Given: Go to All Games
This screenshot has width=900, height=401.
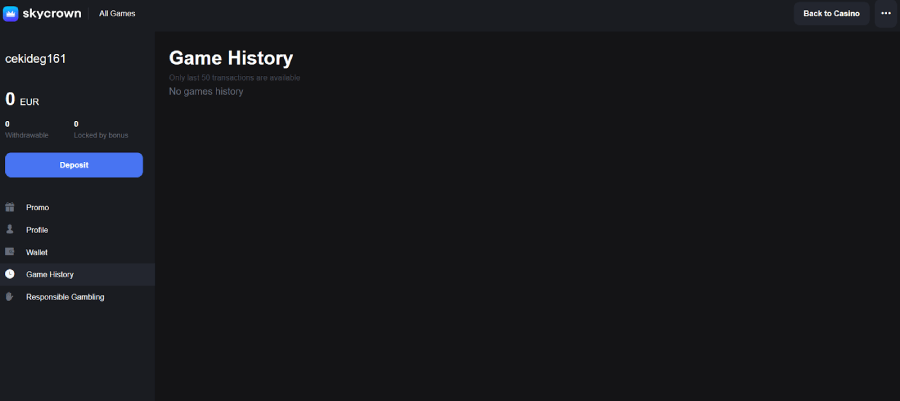Looking at the screenshot, I should pos(117,14).
